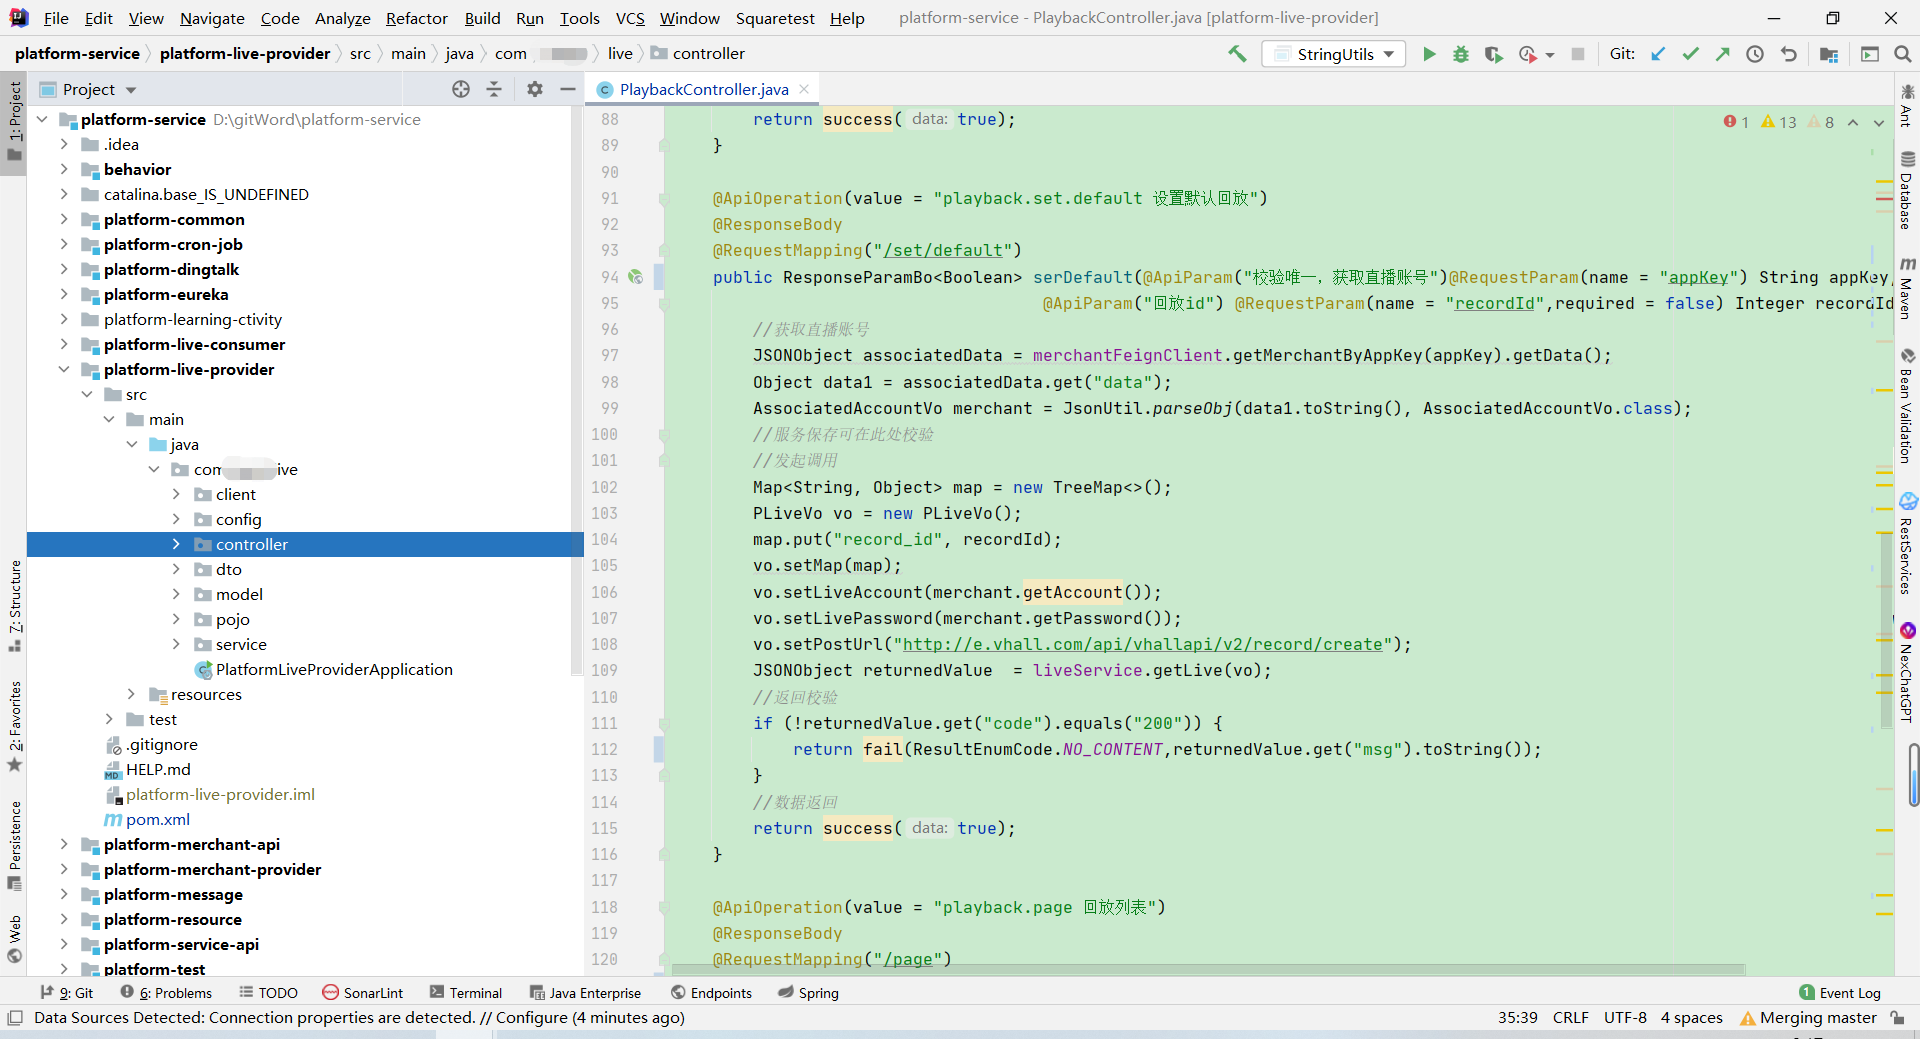Expand the service package

coord(176,644)
